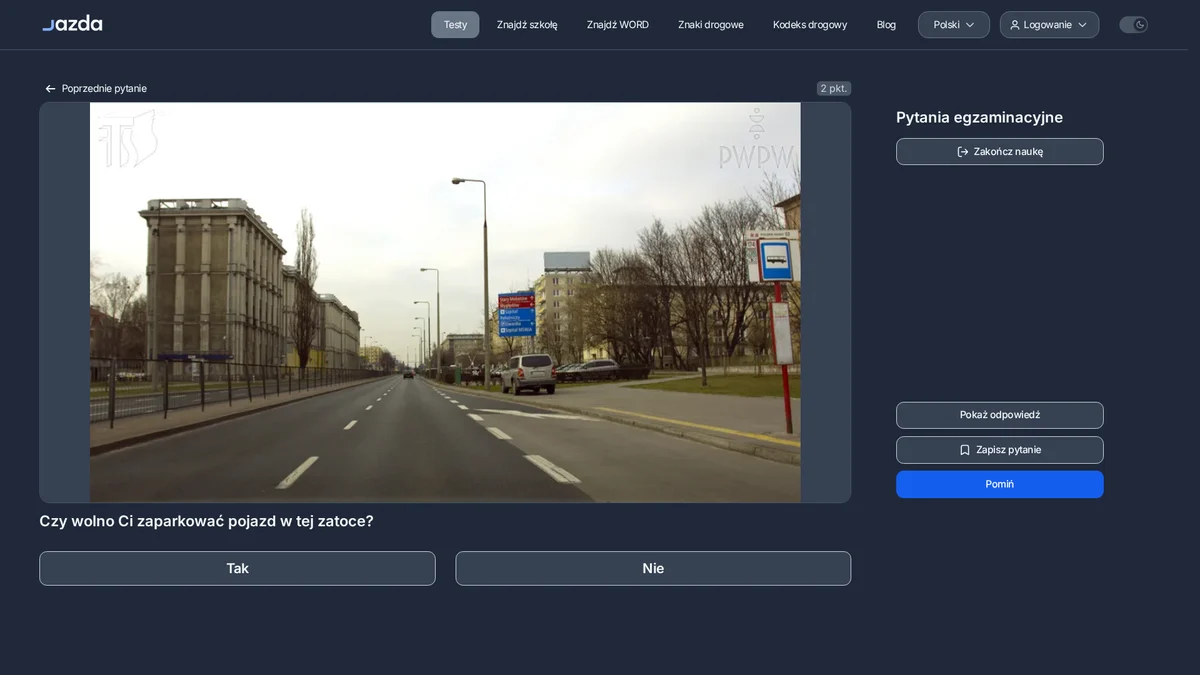Visit the Blog page
The width and height of the screenshot is (1200, 675).
click(886, 25)
